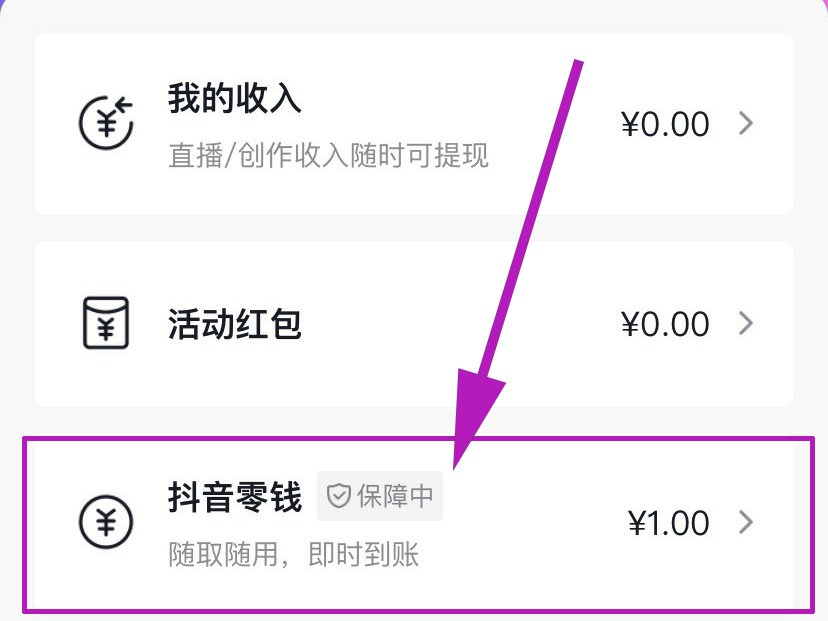Expand 我的收入 using its right chevron

(746, 124)
